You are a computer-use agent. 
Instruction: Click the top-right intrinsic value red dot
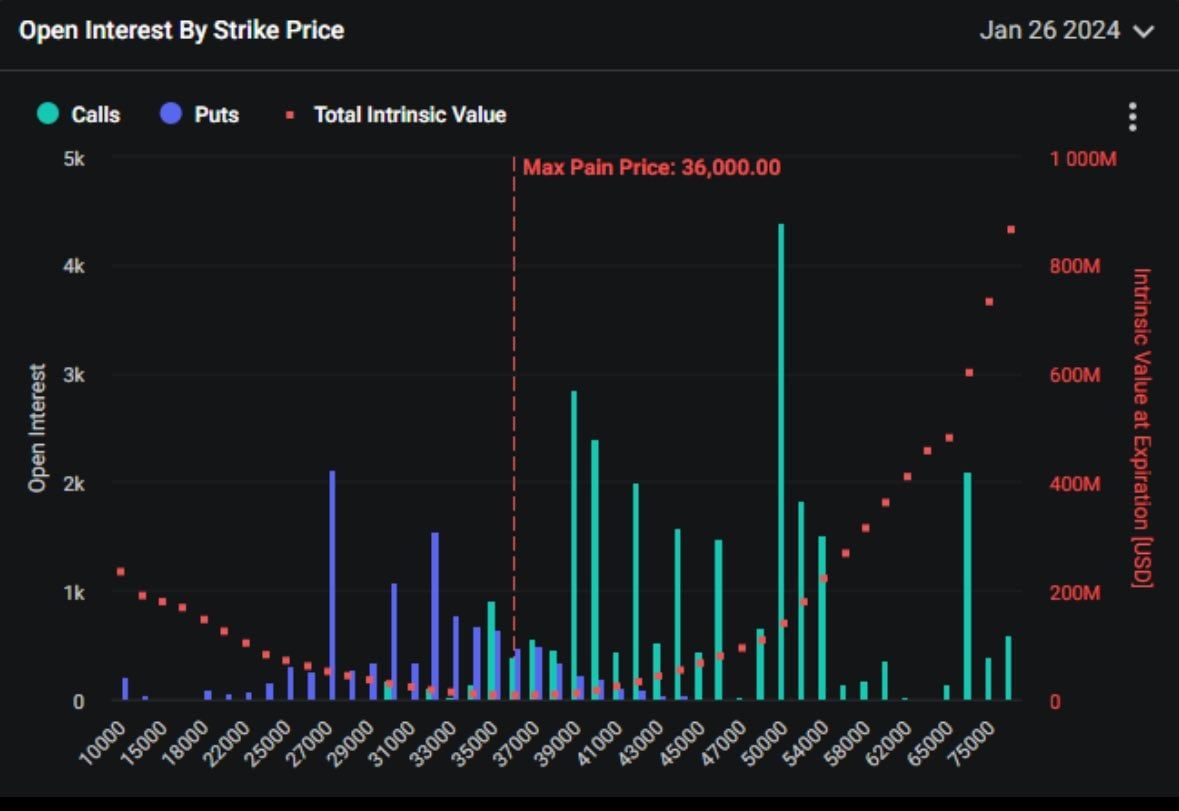pyautogui.click(x=1011, y=230)
